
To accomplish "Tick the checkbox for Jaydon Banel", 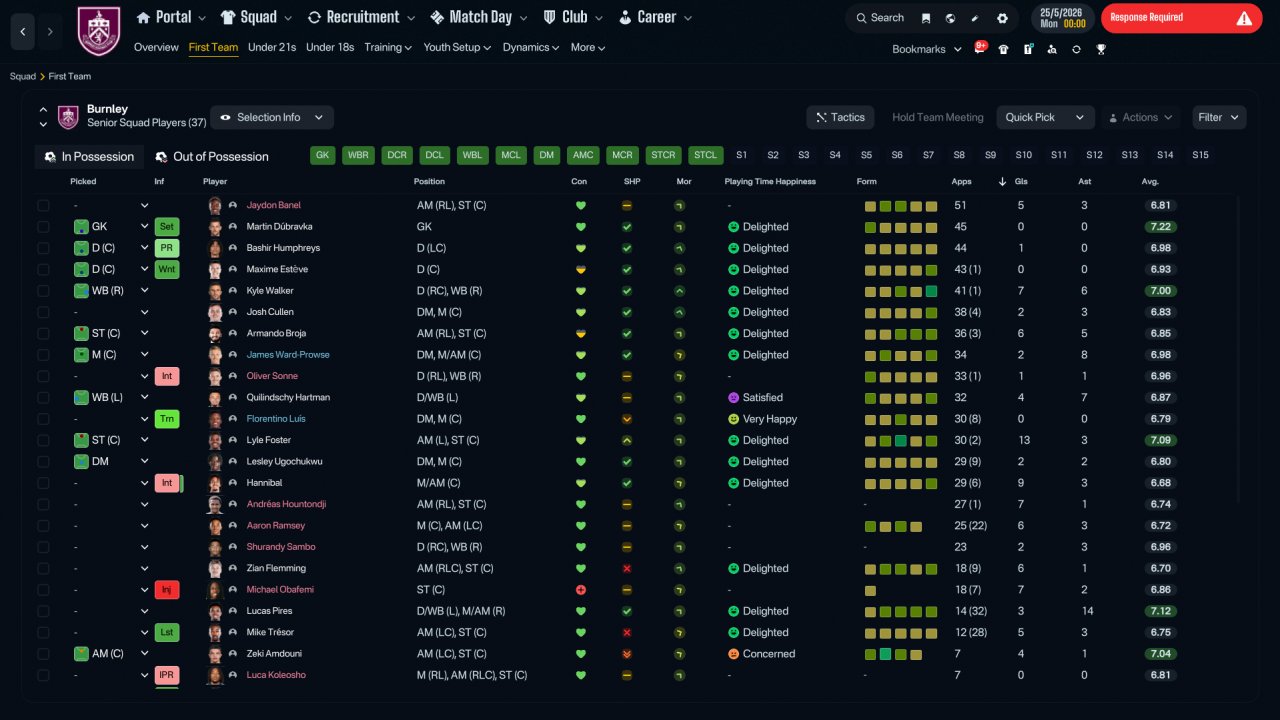I will pos(43,206).
